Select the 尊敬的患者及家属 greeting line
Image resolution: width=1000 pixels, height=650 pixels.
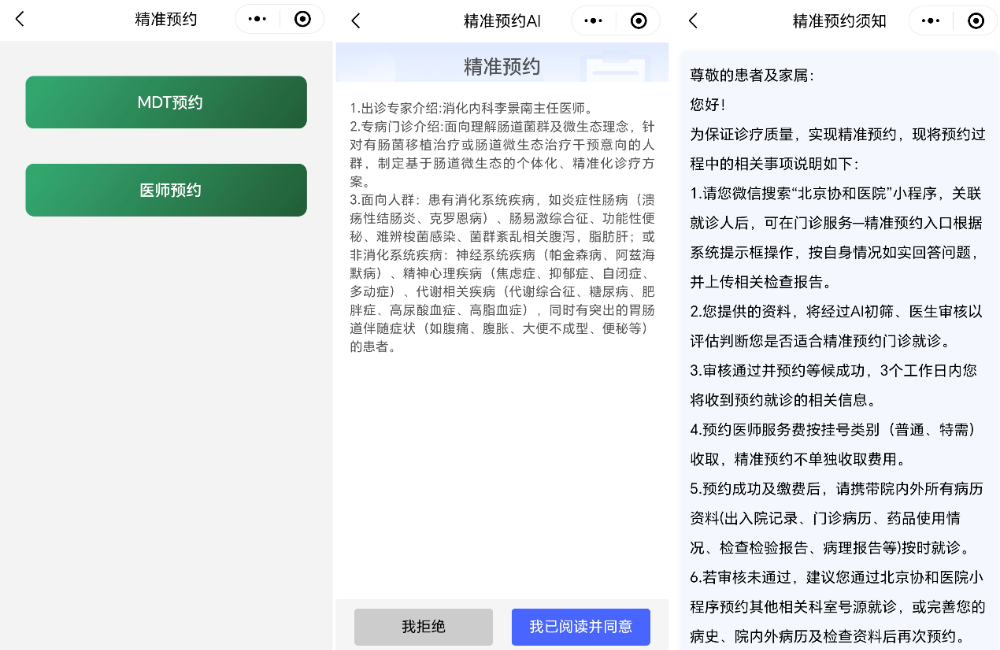(753, 75)
